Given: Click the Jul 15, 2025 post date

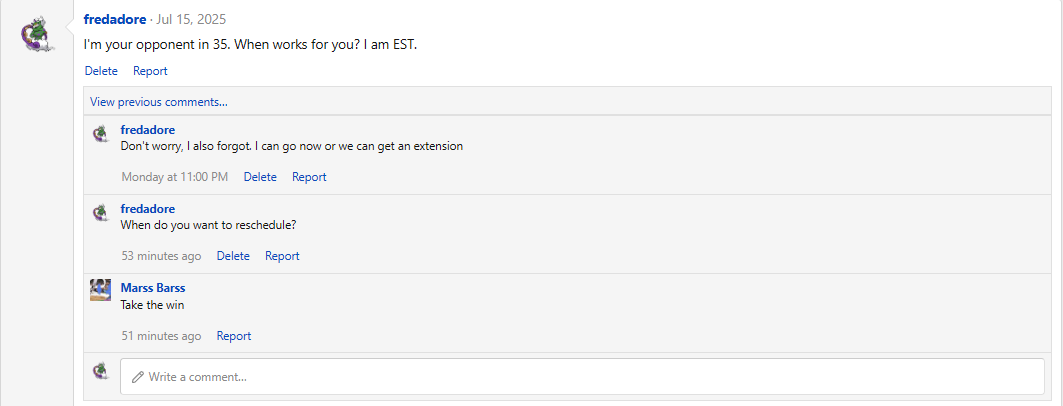Looking at the screenshot, I should point(191,20).
